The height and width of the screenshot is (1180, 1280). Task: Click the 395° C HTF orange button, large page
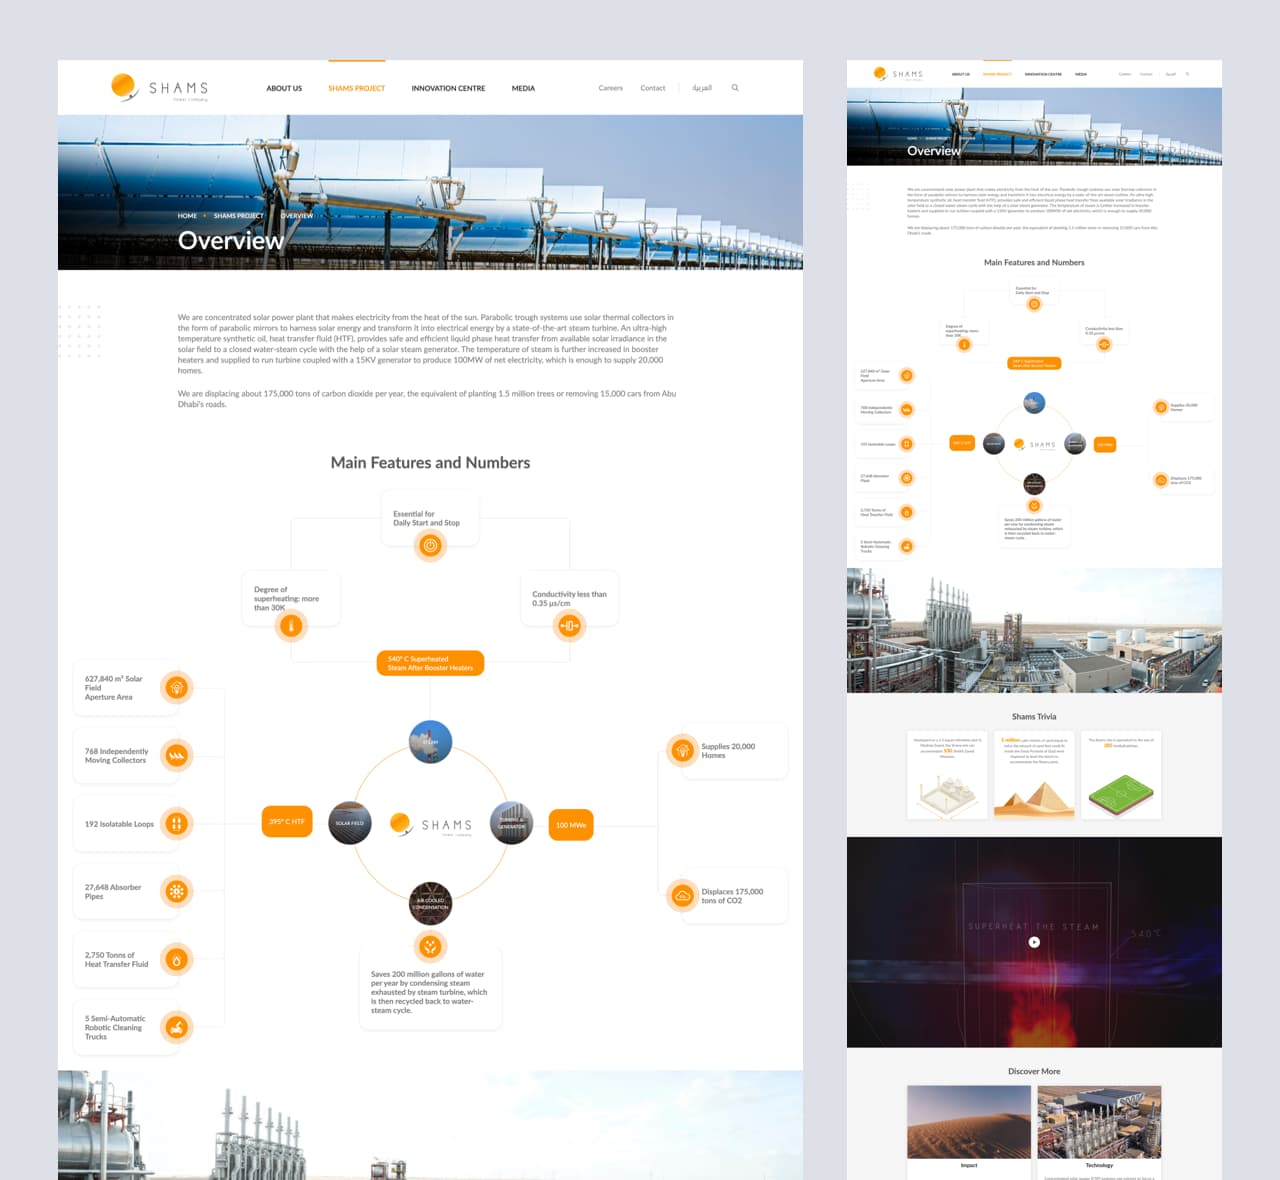tap(287, 821)
